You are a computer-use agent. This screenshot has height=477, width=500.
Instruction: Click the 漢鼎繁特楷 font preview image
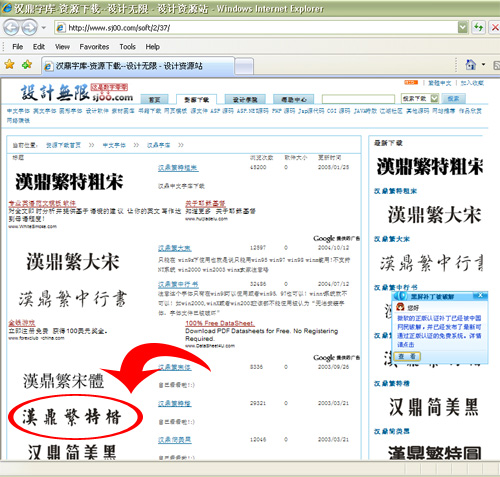71,417
